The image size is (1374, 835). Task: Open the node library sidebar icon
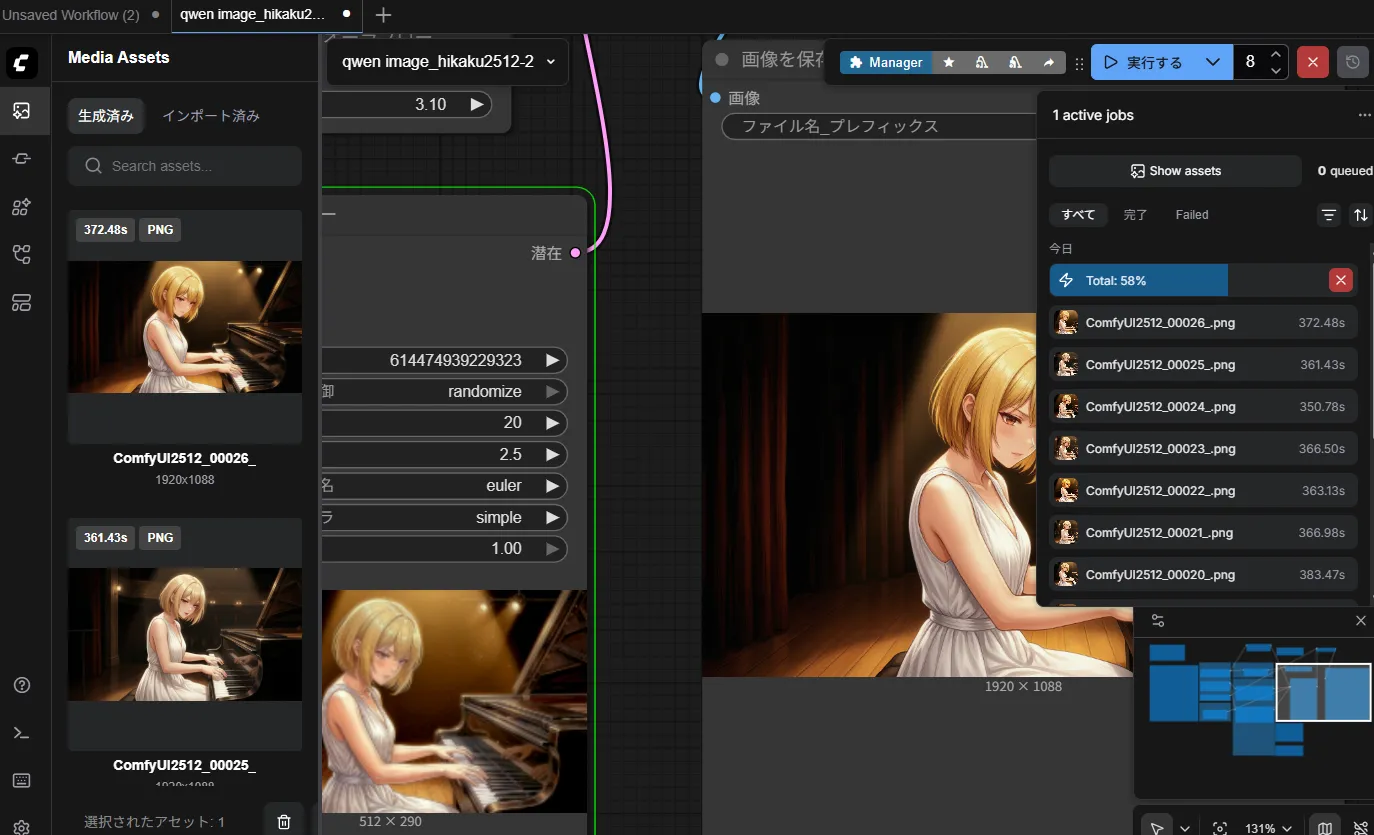[x=21, y=159]
